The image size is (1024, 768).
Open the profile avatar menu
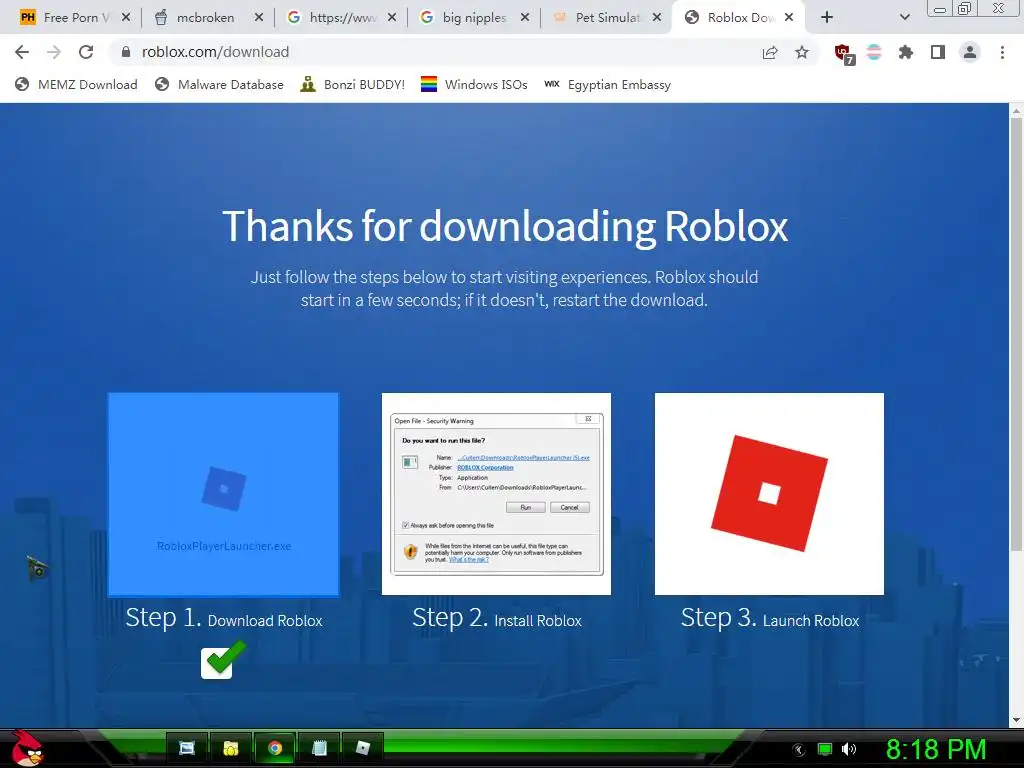pyautogui.click(x=970, y=52)
